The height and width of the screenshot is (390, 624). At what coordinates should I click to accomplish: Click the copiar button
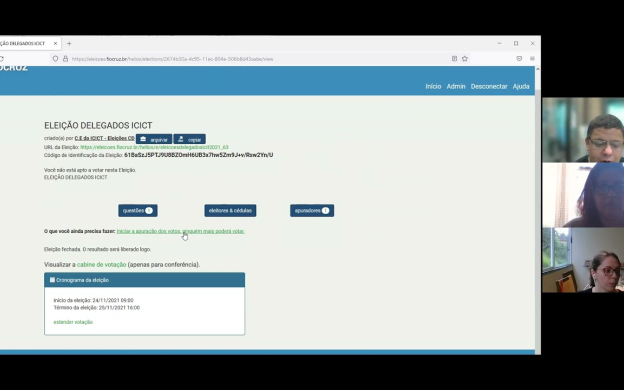click(x=189, y=139)
